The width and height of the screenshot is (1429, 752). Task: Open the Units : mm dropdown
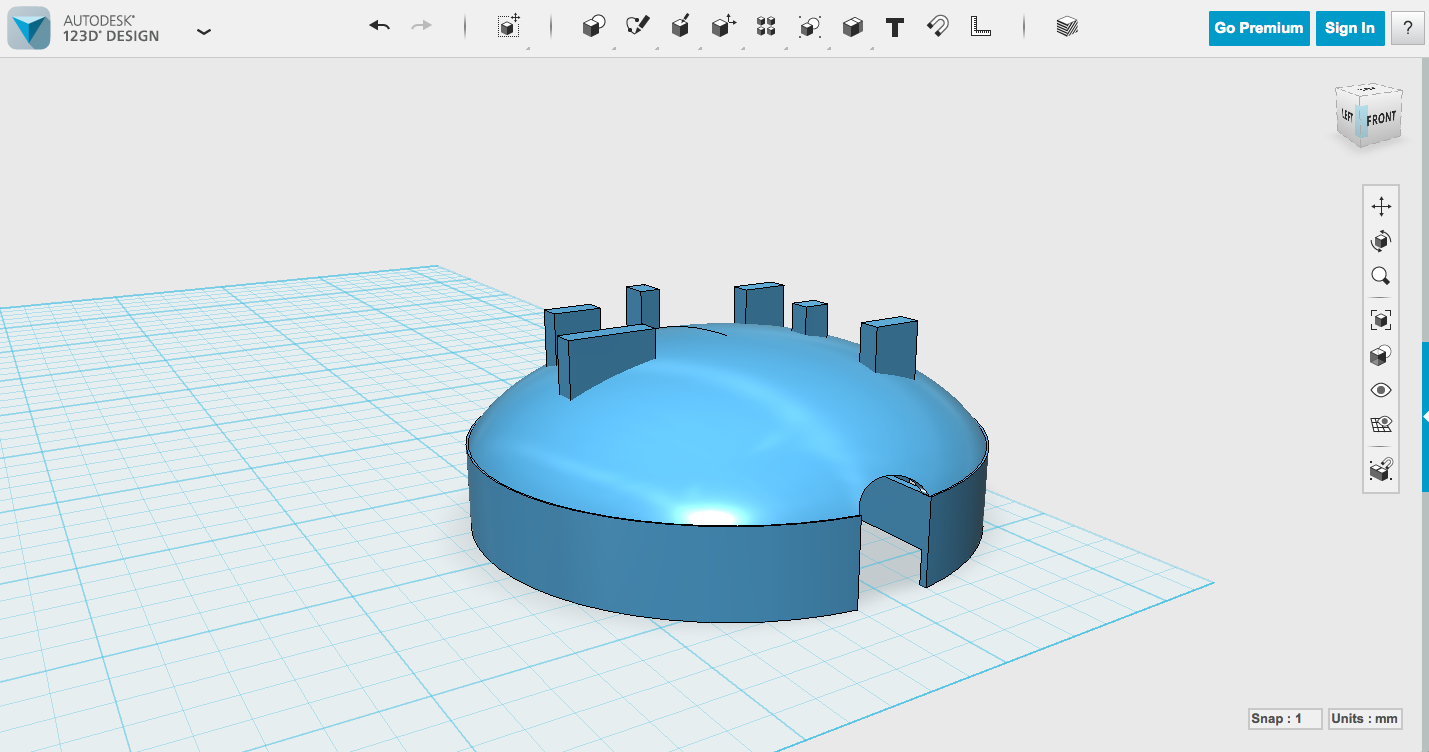[x=1366, y=718]
